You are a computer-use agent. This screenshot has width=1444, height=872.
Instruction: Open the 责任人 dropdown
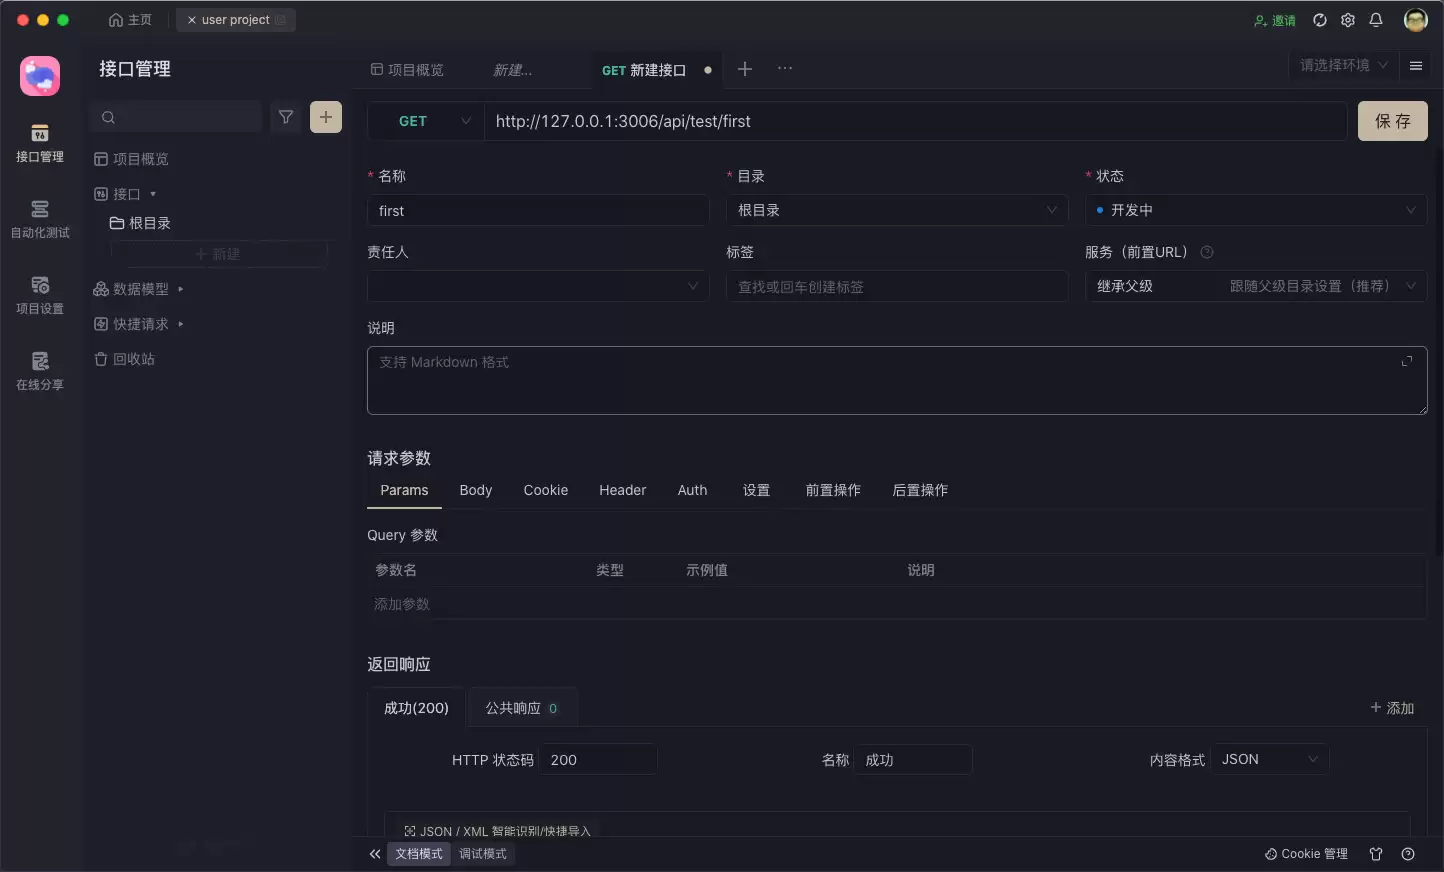click(538, 286)
